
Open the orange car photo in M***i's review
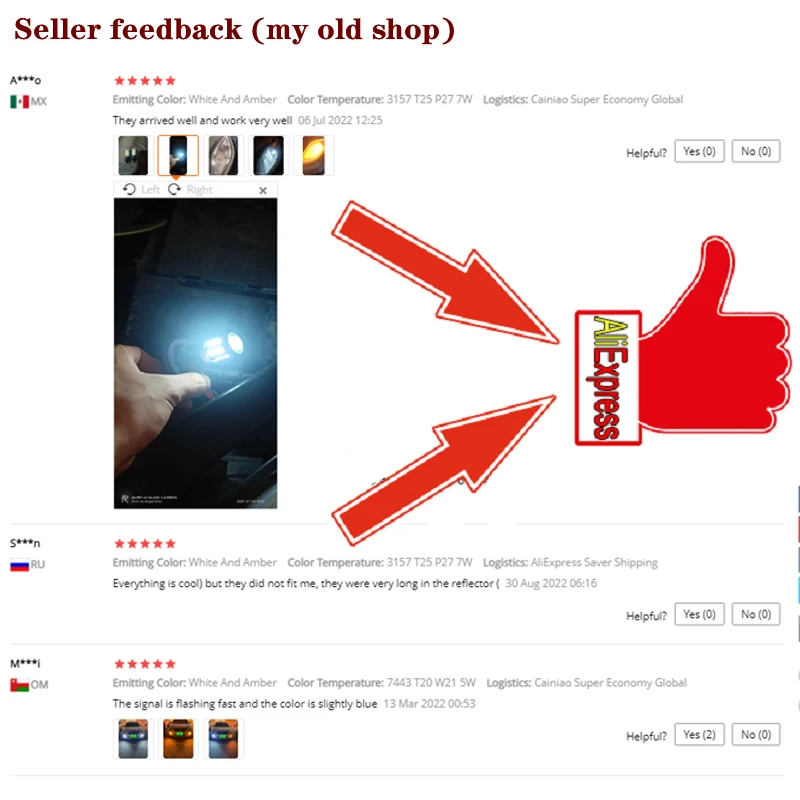[178, 739]
